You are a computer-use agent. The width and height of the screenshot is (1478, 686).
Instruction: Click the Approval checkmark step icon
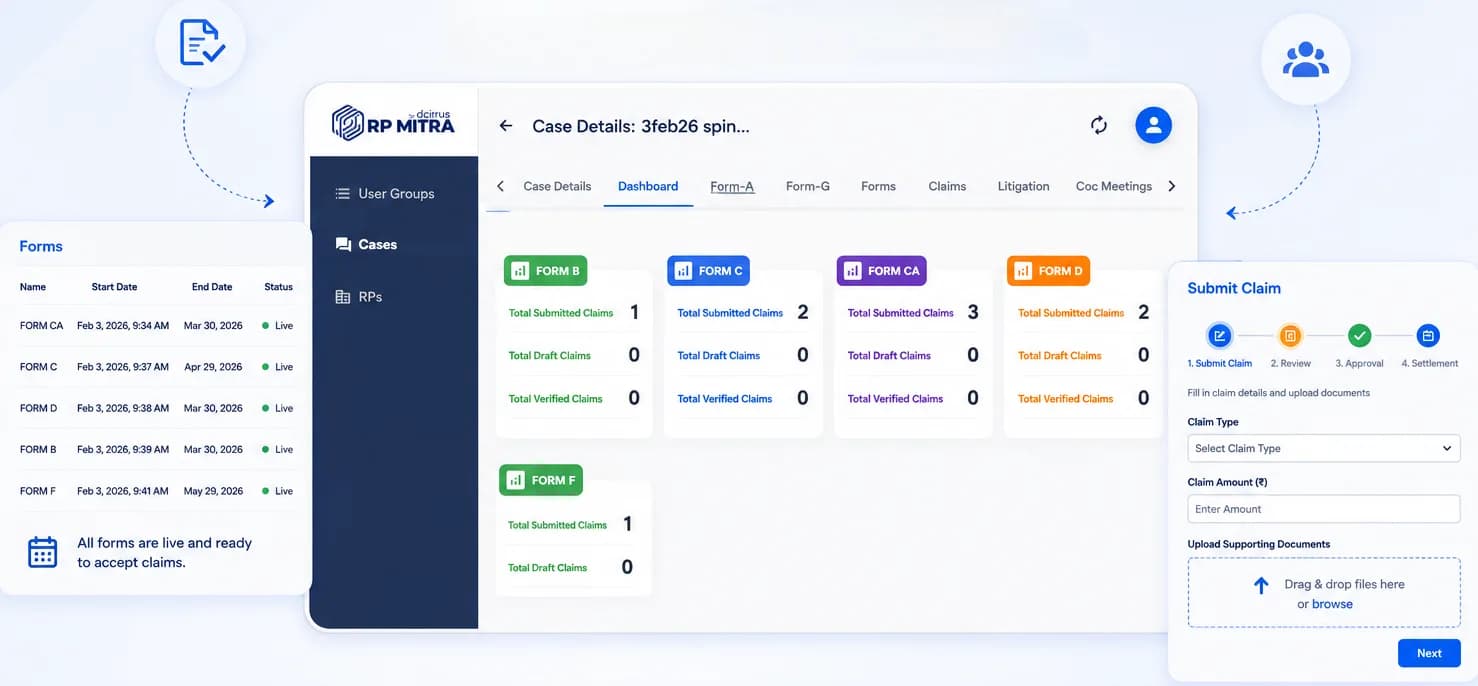pos(1359,336)
